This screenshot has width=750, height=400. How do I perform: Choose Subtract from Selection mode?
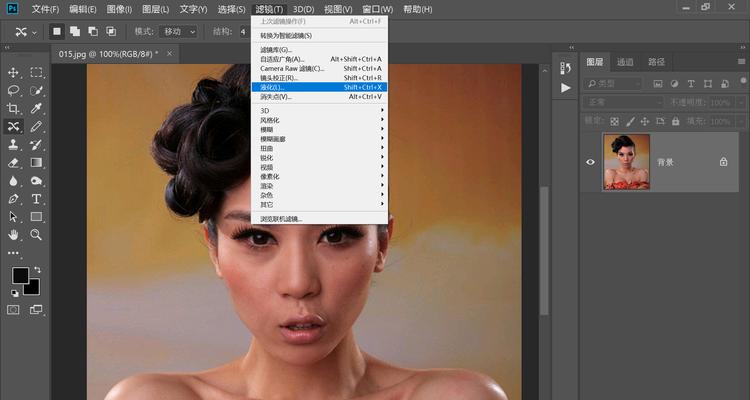coord(93,32)
